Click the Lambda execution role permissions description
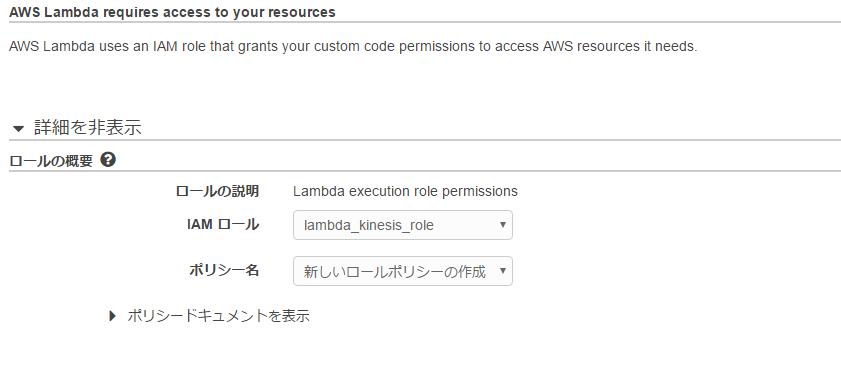This screenshot has height=386, width=841. tap(405, 191)
